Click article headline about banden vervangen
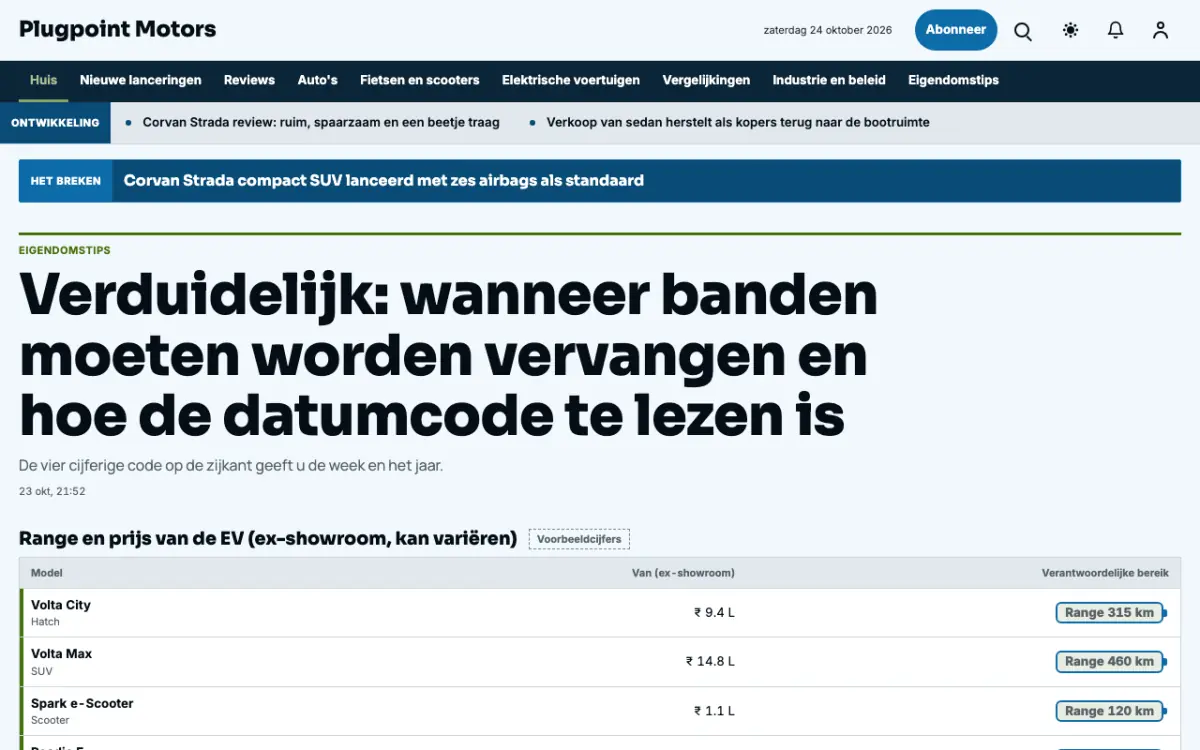The height and width of the screenshot is (750, 1200). point(448,354)
